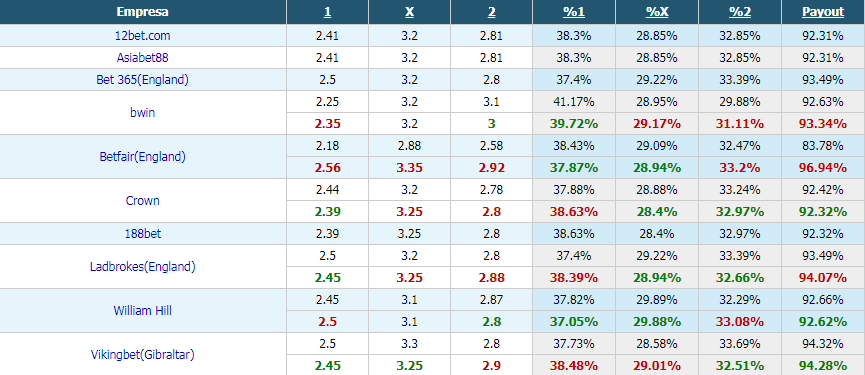Select Betfair's 96.94% payout cell
The image size is (865, 375).
823,168
